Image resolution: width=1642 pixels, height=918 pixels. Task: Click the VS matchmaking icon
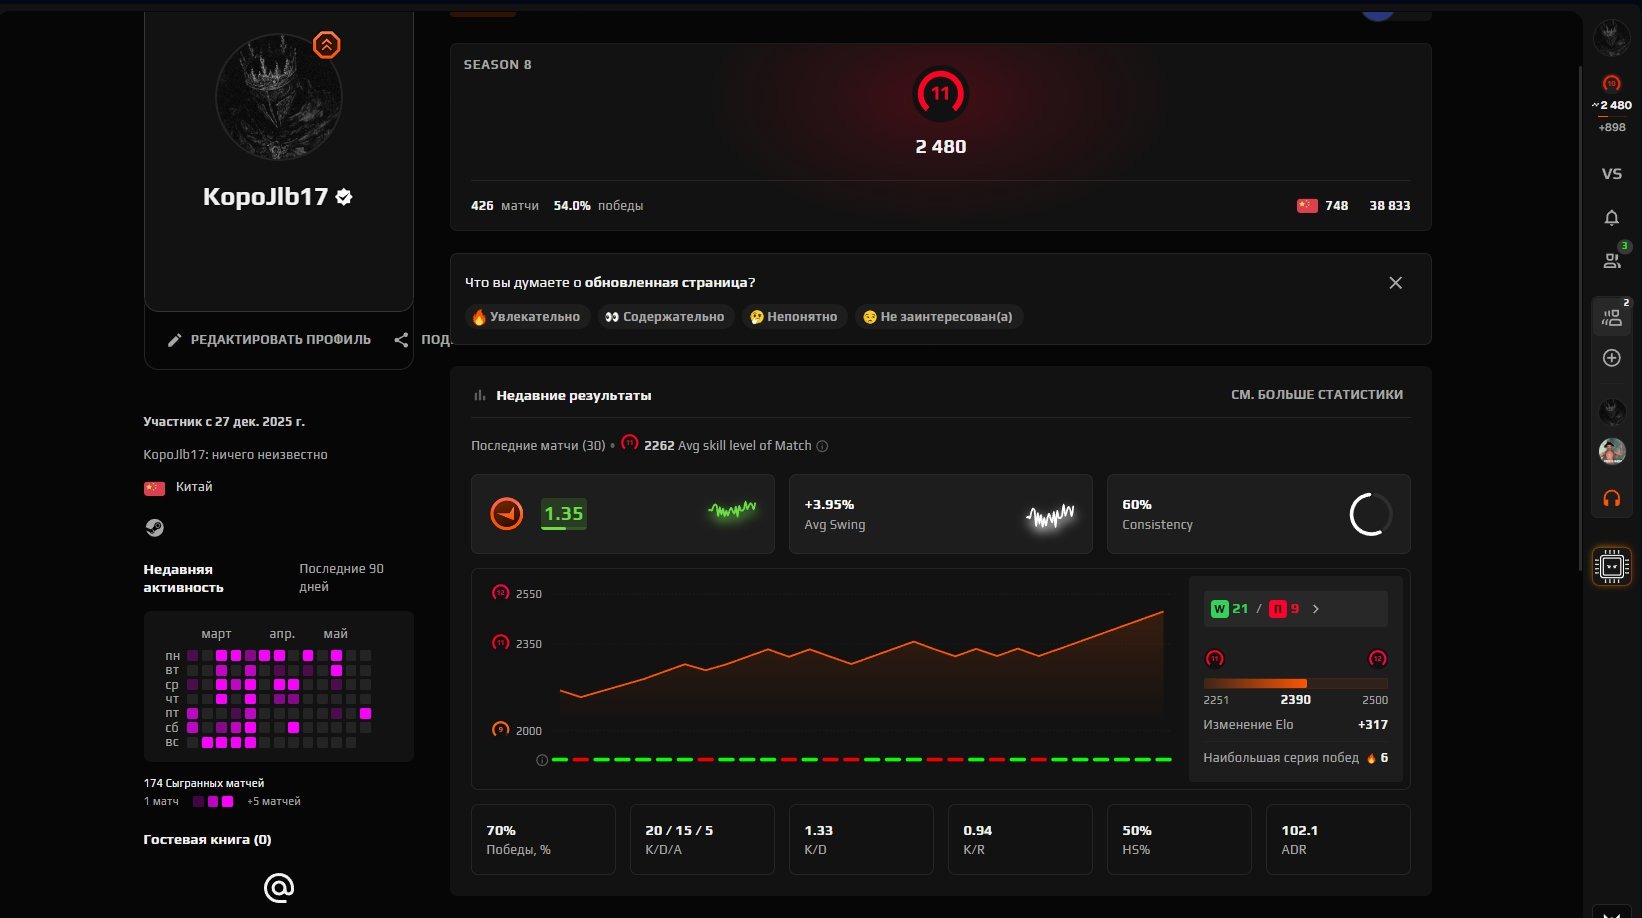pyautogui.click(x=1611, y=174)
